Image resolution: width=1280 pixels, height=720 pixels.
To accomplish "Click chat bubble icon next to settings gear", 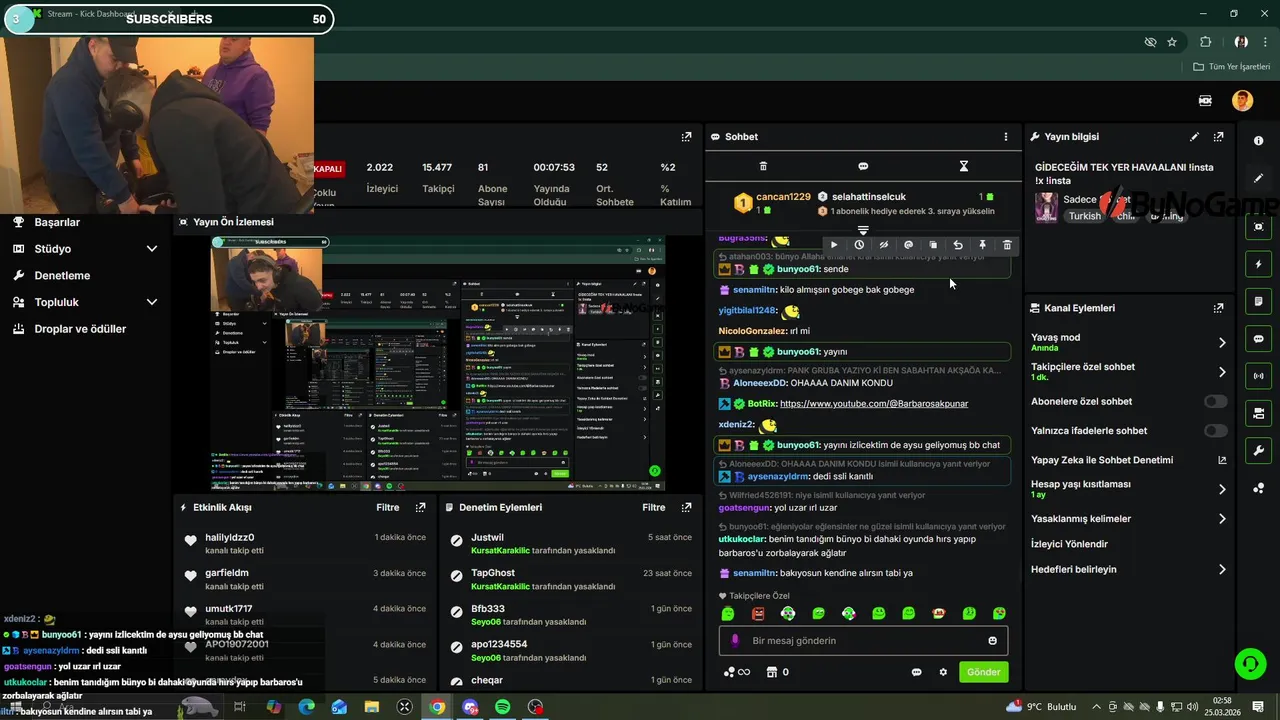I will click(916, 672).
